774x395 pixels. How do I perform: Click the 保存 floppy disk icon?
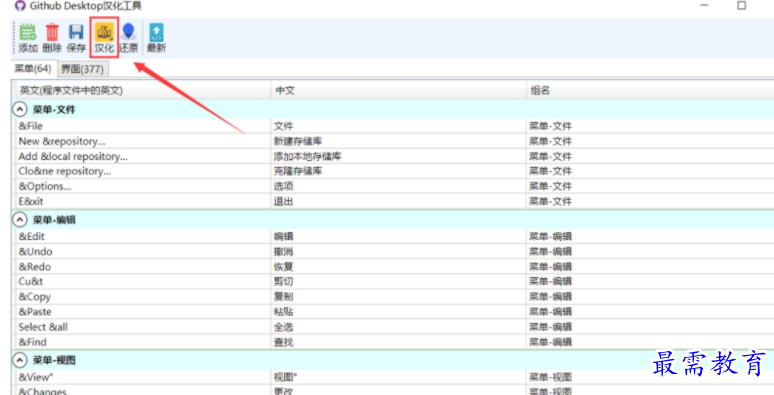tap(76, 38)
